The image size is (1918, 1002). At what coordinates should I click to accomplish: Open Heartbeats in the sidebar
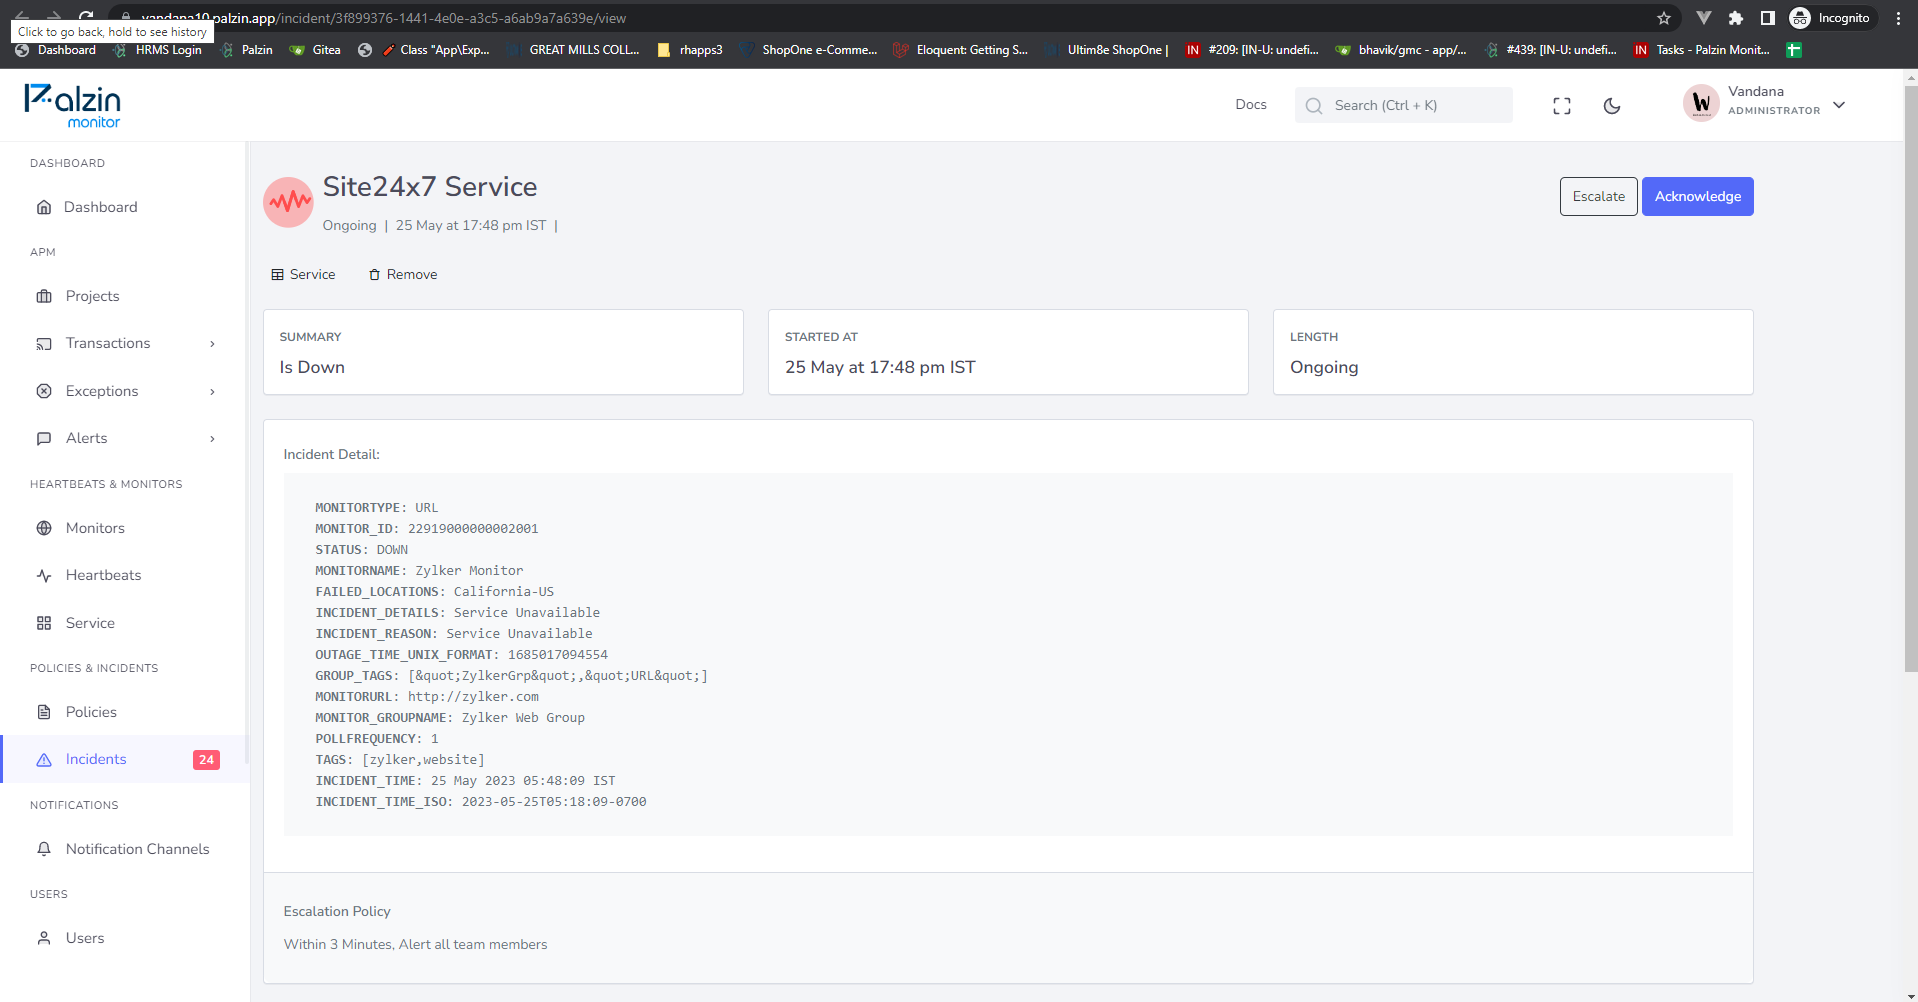[x=103, y=575]
